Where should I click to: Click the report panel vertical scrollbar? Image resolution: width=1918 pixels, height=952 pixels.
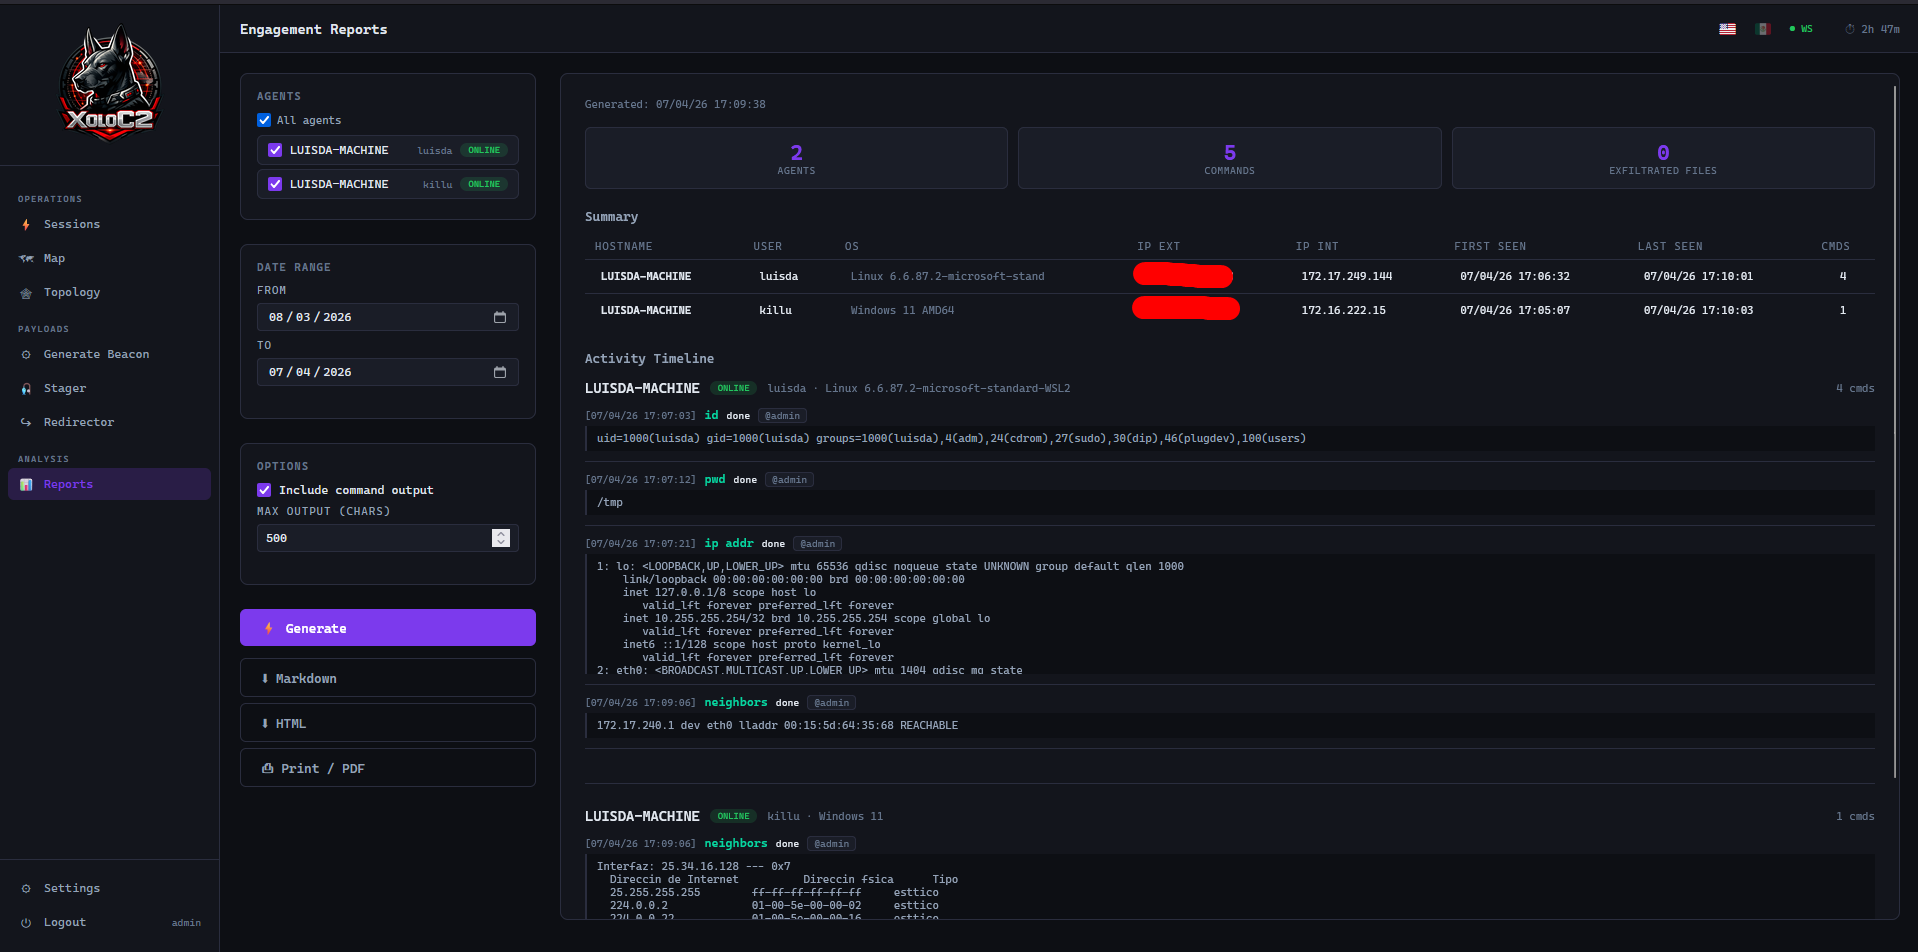pos(1894,430)
